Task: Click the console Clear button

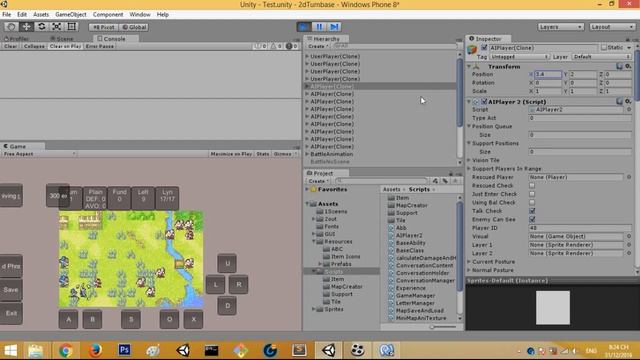Action: pos(11,46)
